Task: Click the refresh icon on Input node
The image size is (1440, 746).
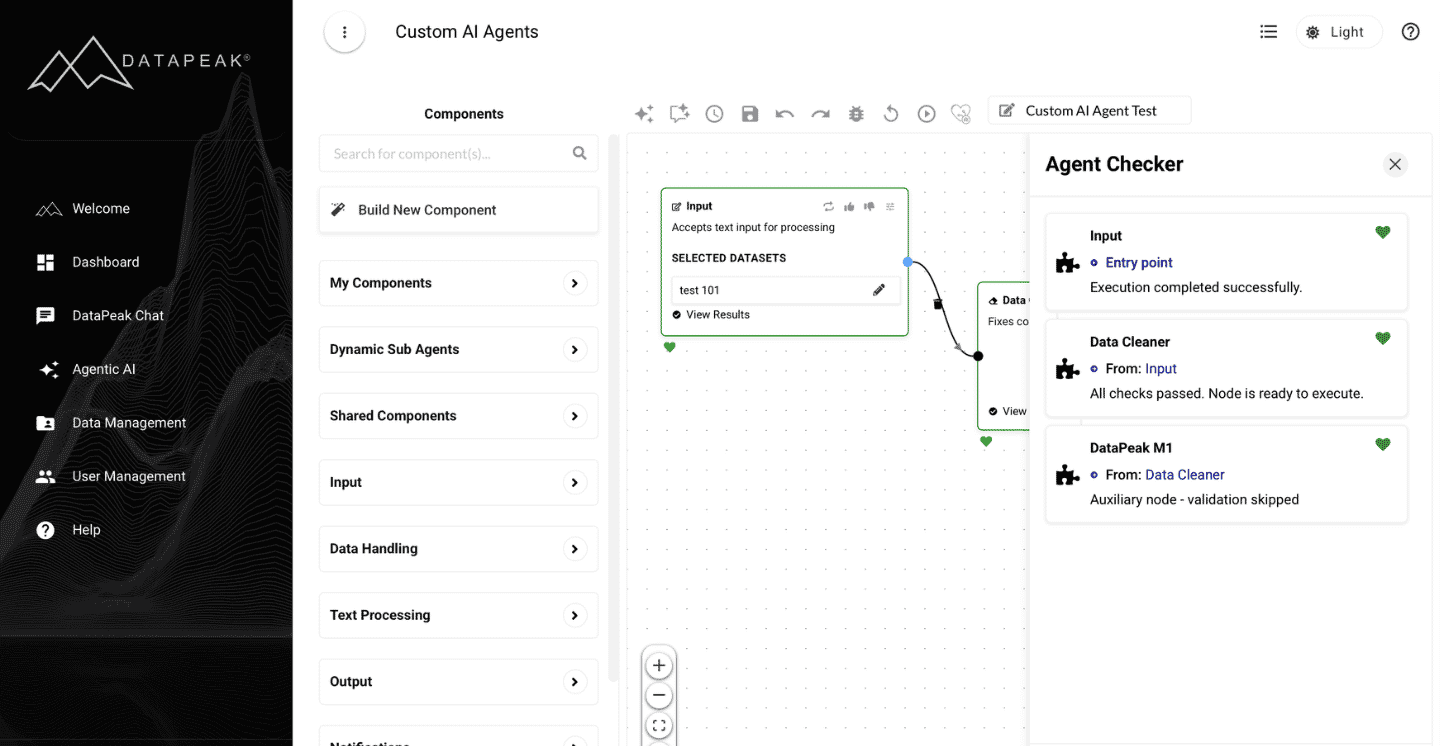Action: [829, 207]
